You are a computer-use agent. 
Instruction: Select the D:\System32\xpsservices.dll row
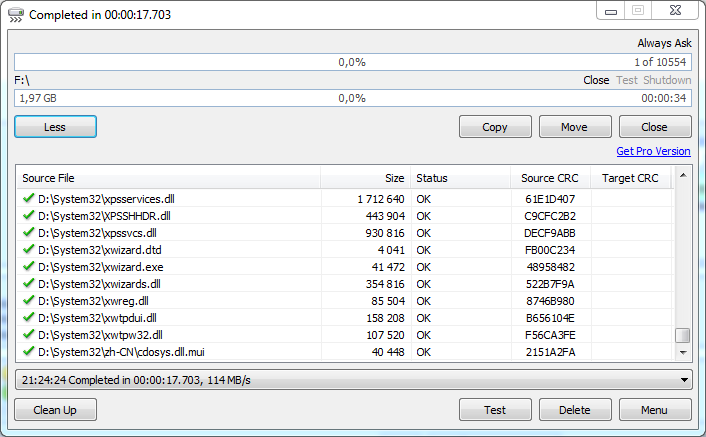(344, 198)
